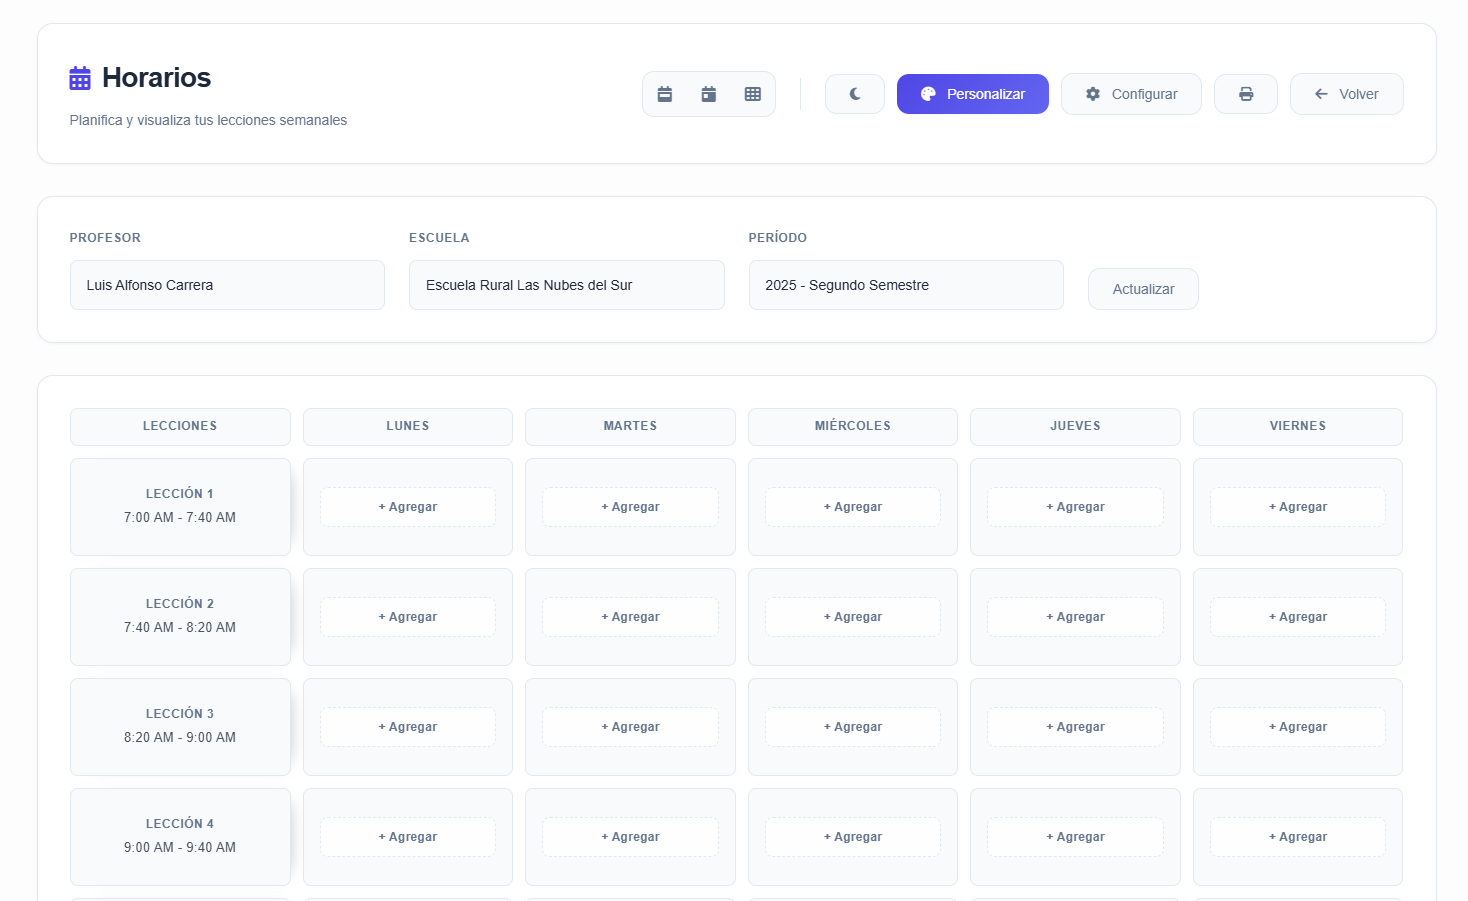Viewport: 1468px width, 901px height.
Task: Add a class on Martes Lección 2
Action: click(x=630, y=617)
